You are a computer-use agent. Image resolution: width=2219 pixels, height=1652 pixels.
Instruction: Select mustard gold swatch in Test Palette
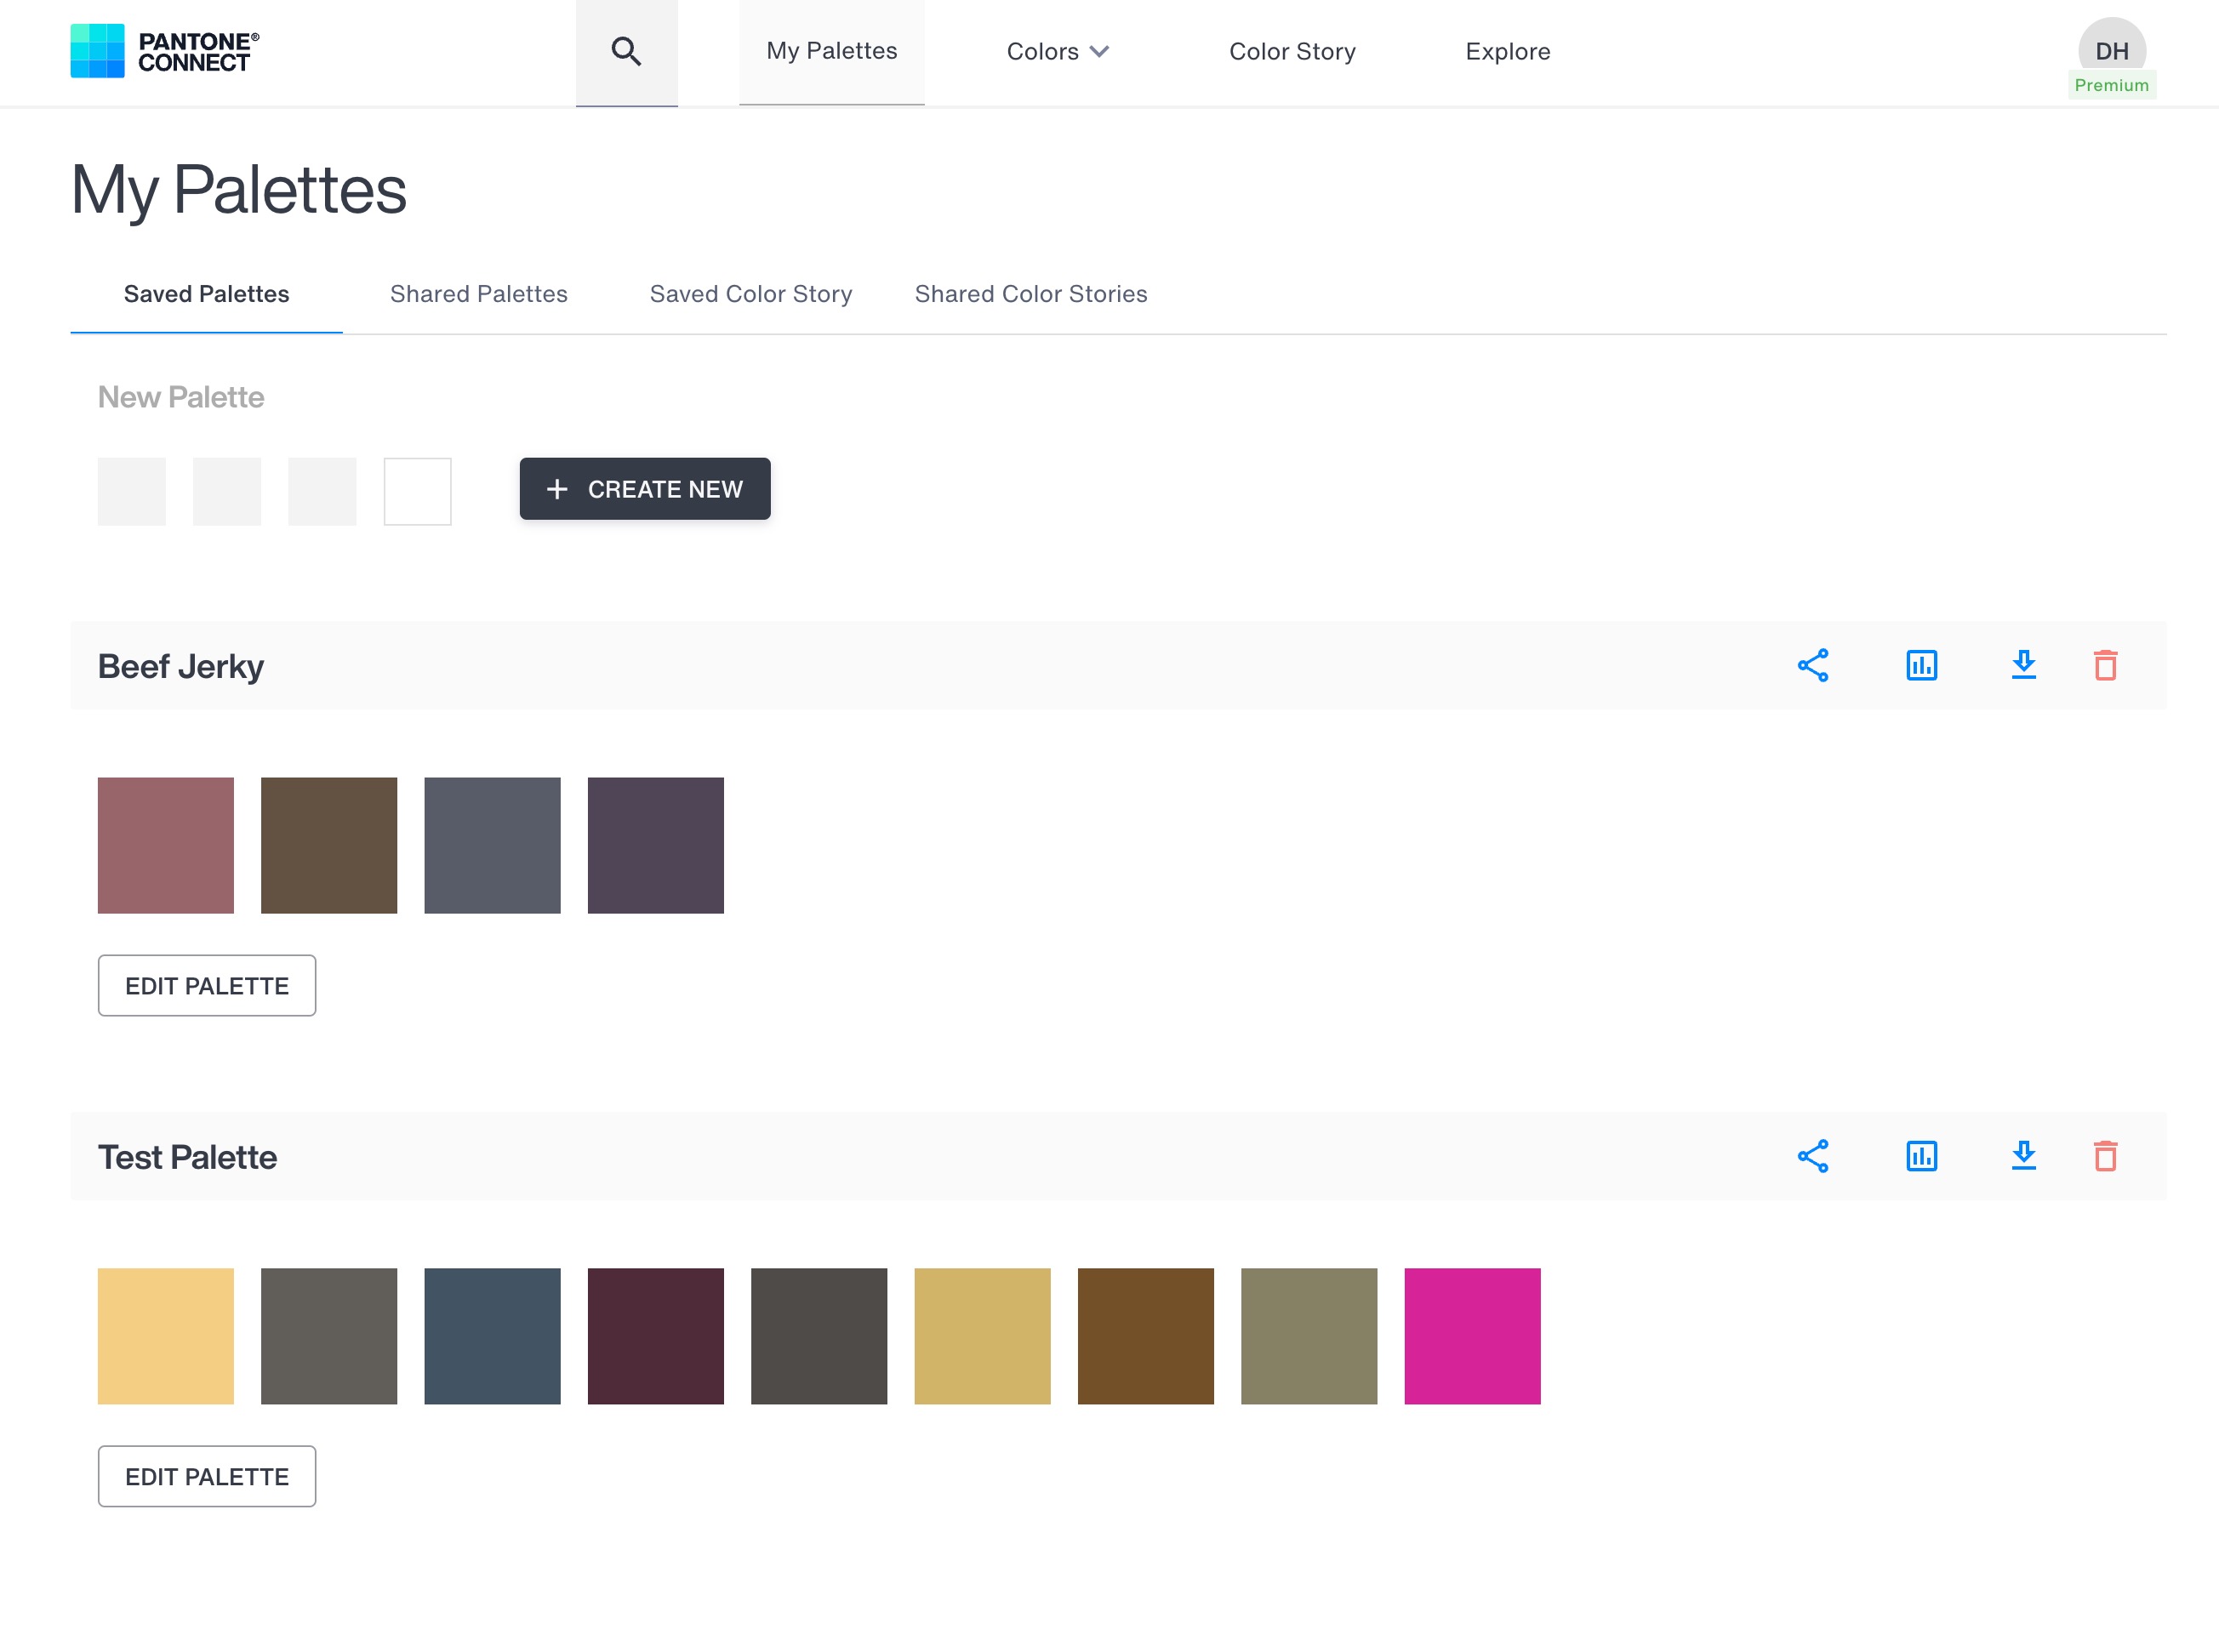(x=982, y=1337)
